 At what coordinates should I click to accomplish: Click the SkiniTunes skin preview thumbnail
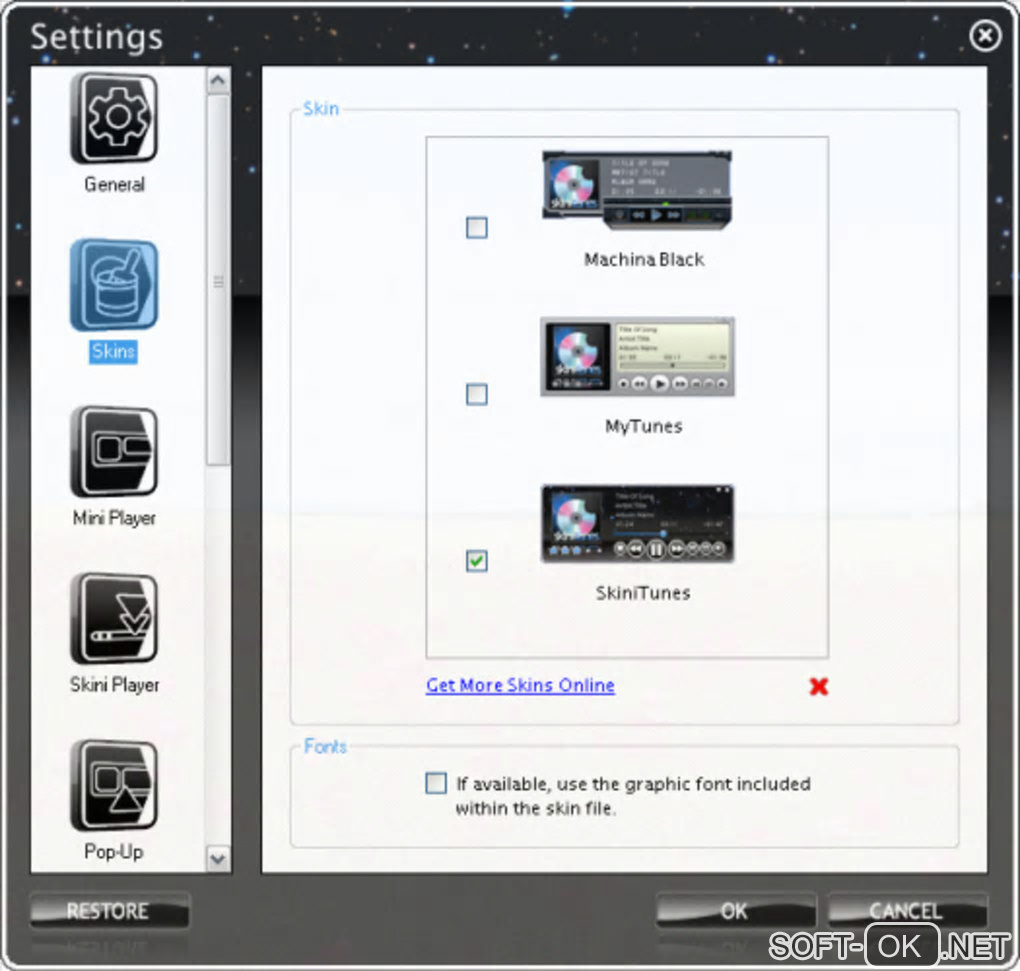tap(637, 523)
